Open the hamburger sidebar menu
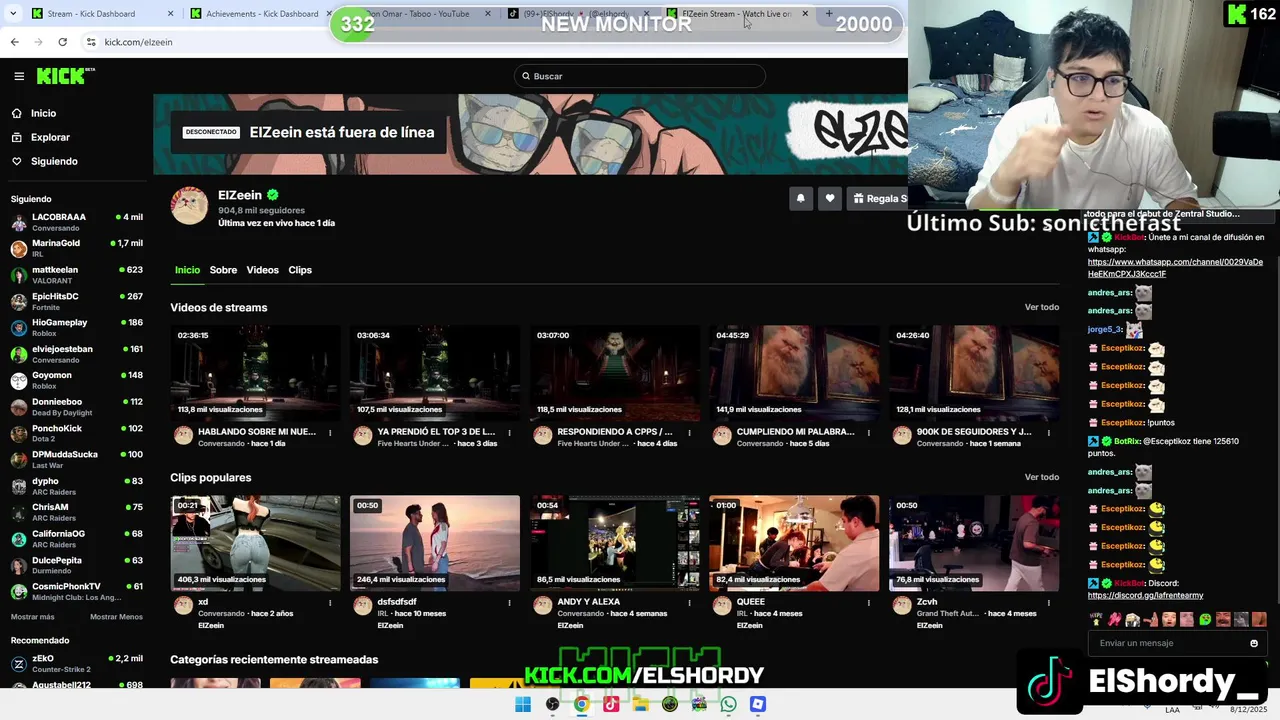1280x720 pixels. 19,76
